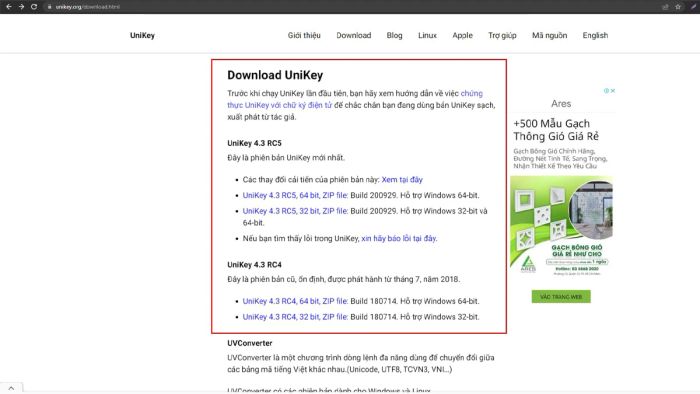Go forward using the browser forward arrow
This screenshot has height=394, width=700.
pos(21,7)
